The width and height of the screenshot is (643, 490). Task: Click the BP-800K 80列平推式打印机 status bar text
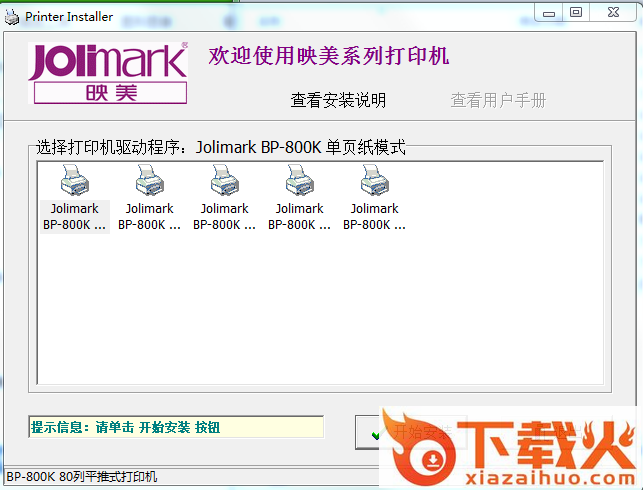coord(82,477)
